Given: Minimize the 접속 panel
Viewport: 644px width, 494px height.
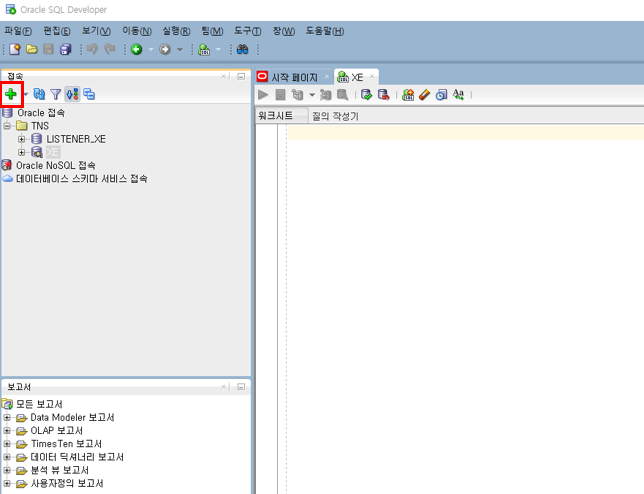Looking at the screenshot, I should [x=241, y=76].
